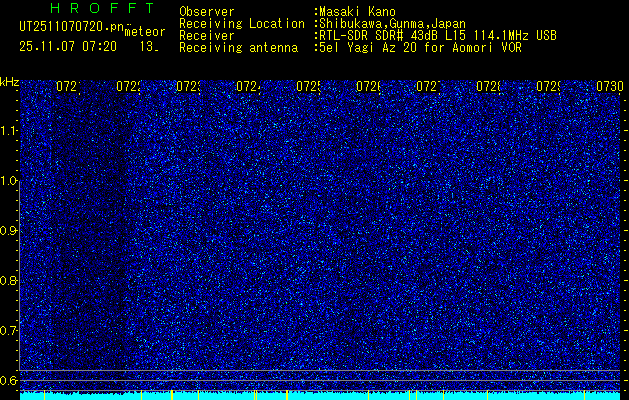Select the file name UT2511070720 text
Screen dimensions: 629x400
(x=71, y=27)
